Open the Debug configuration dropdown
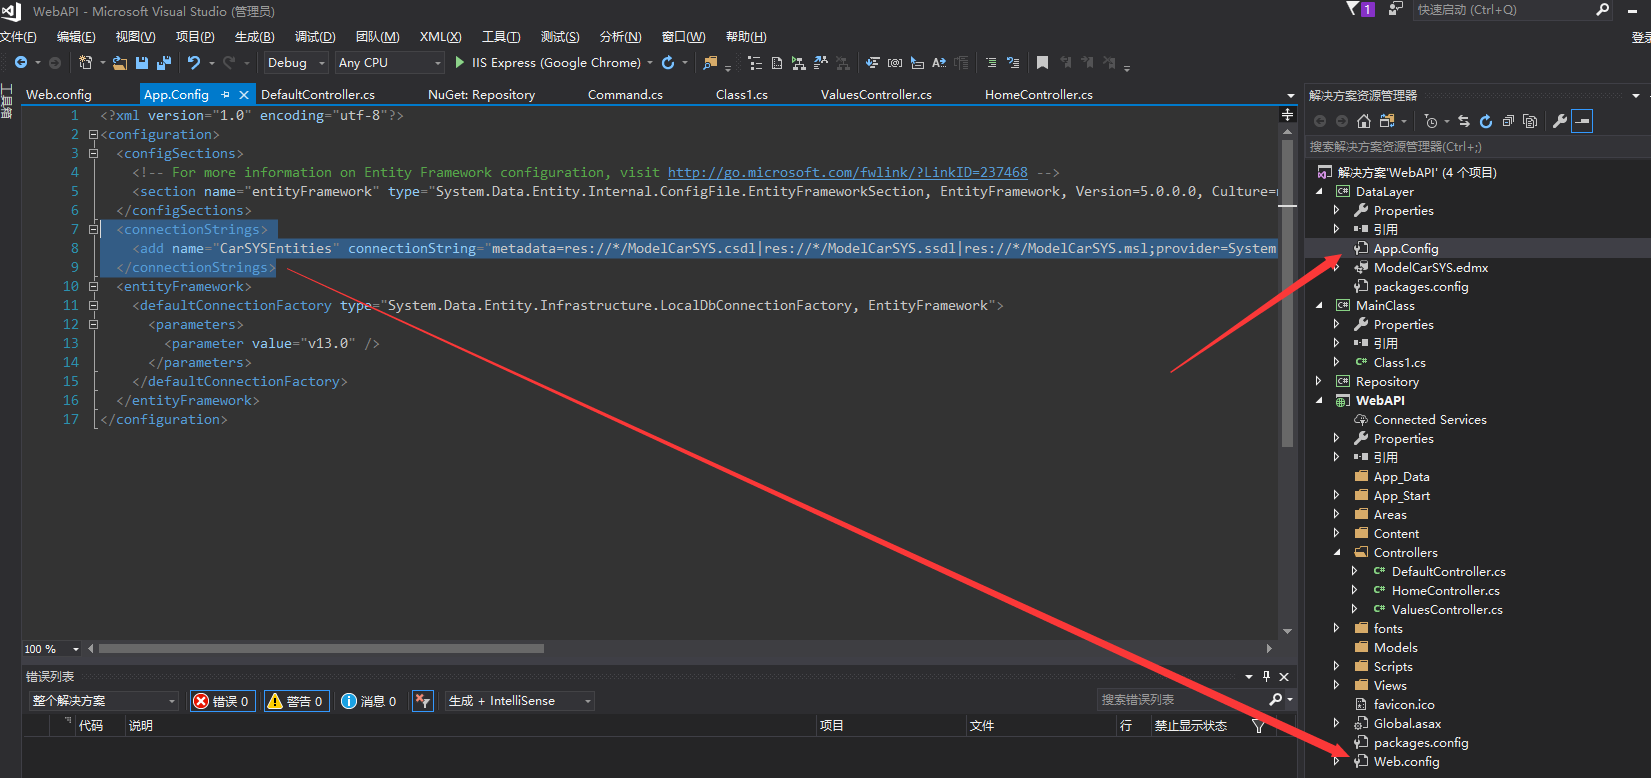The height and width of the screenshot is (778, 1651). (297, 62)
